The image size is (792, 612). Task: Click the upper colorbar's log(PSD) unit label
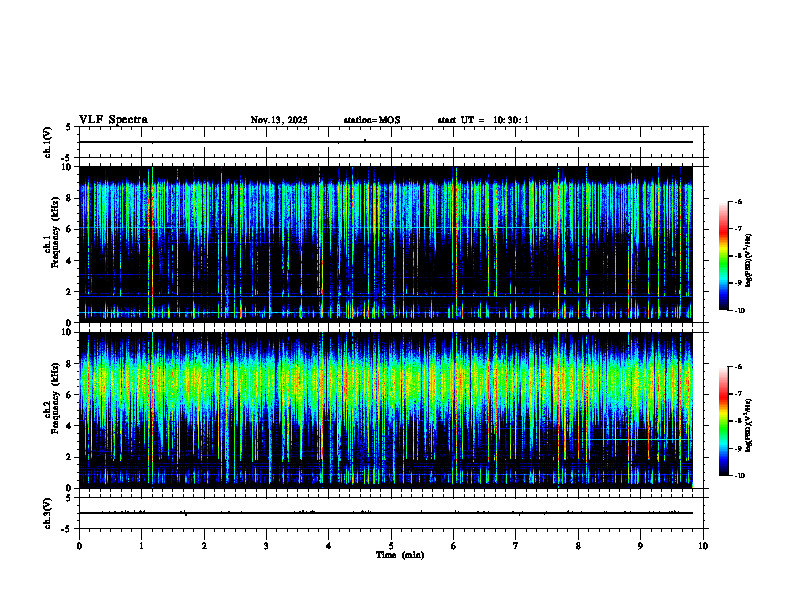[748, 260]
